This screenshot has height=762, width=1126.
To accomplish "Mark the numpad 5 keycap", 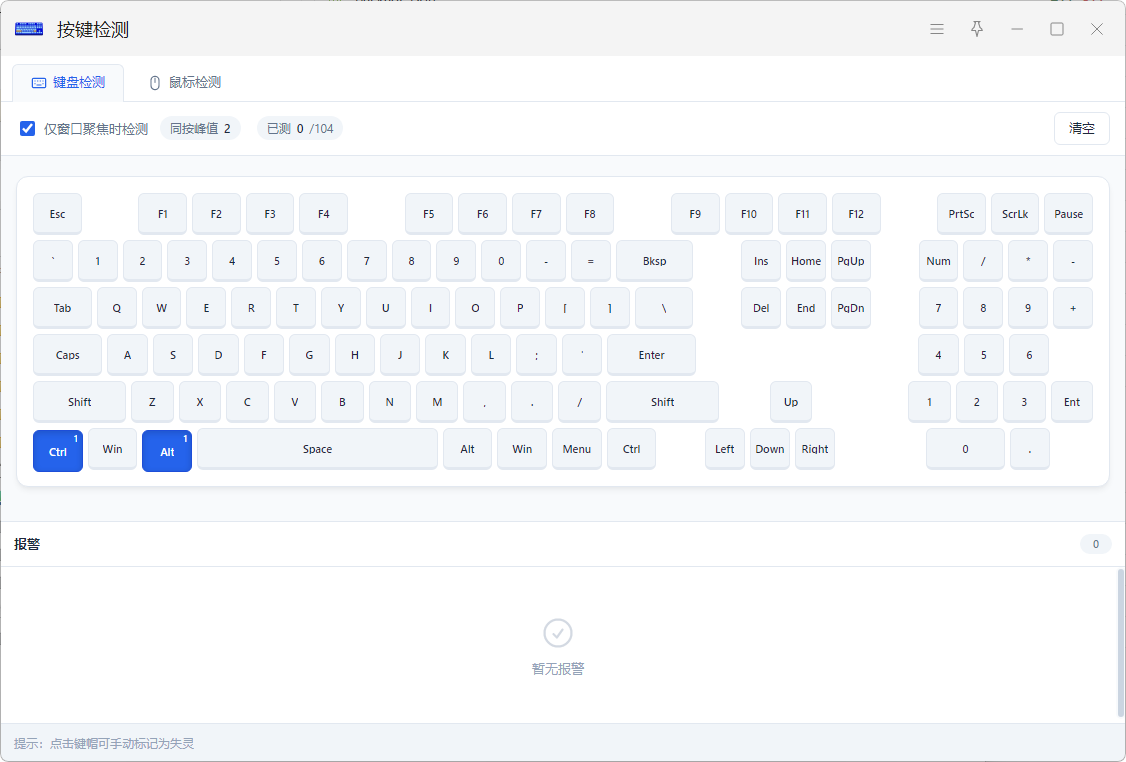I will click(984, 355).
